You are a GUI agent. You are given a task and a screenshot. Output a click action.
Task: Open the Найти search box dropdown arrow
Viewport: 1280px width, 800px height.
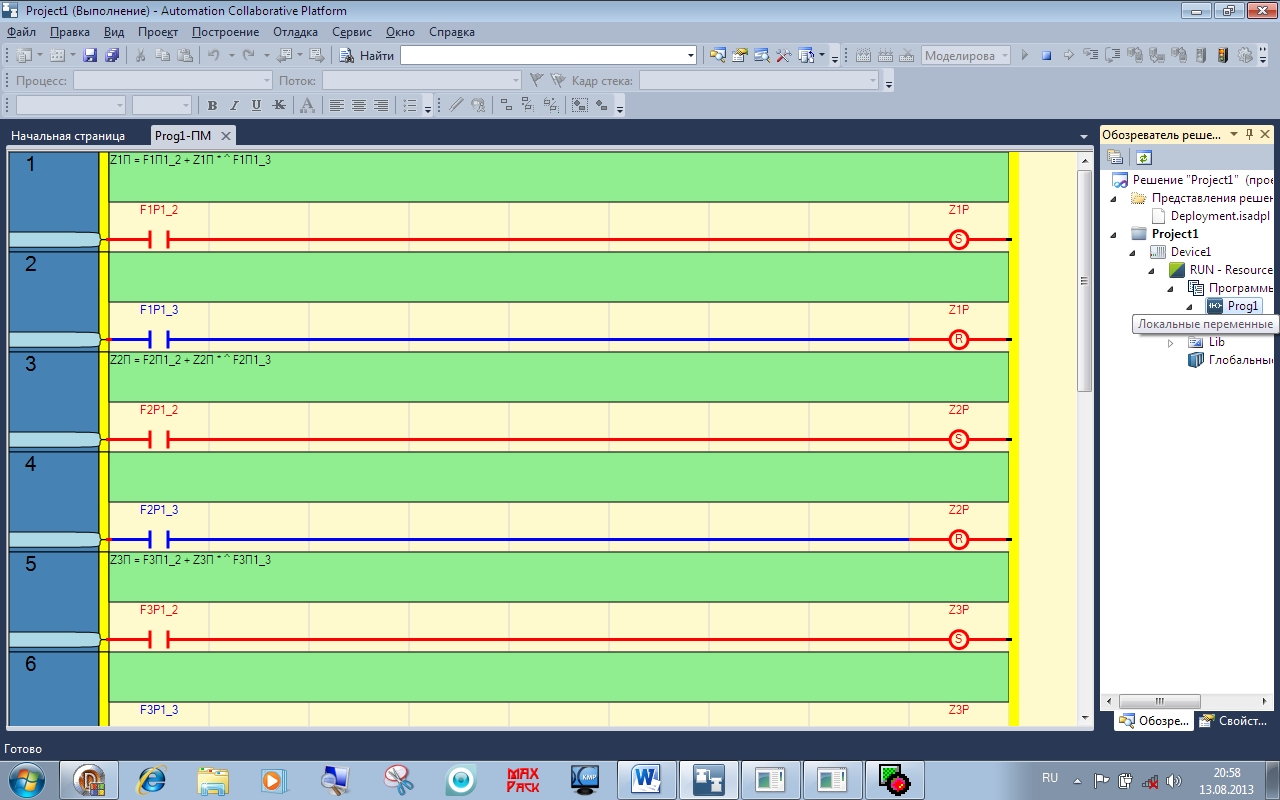point(690,56)
